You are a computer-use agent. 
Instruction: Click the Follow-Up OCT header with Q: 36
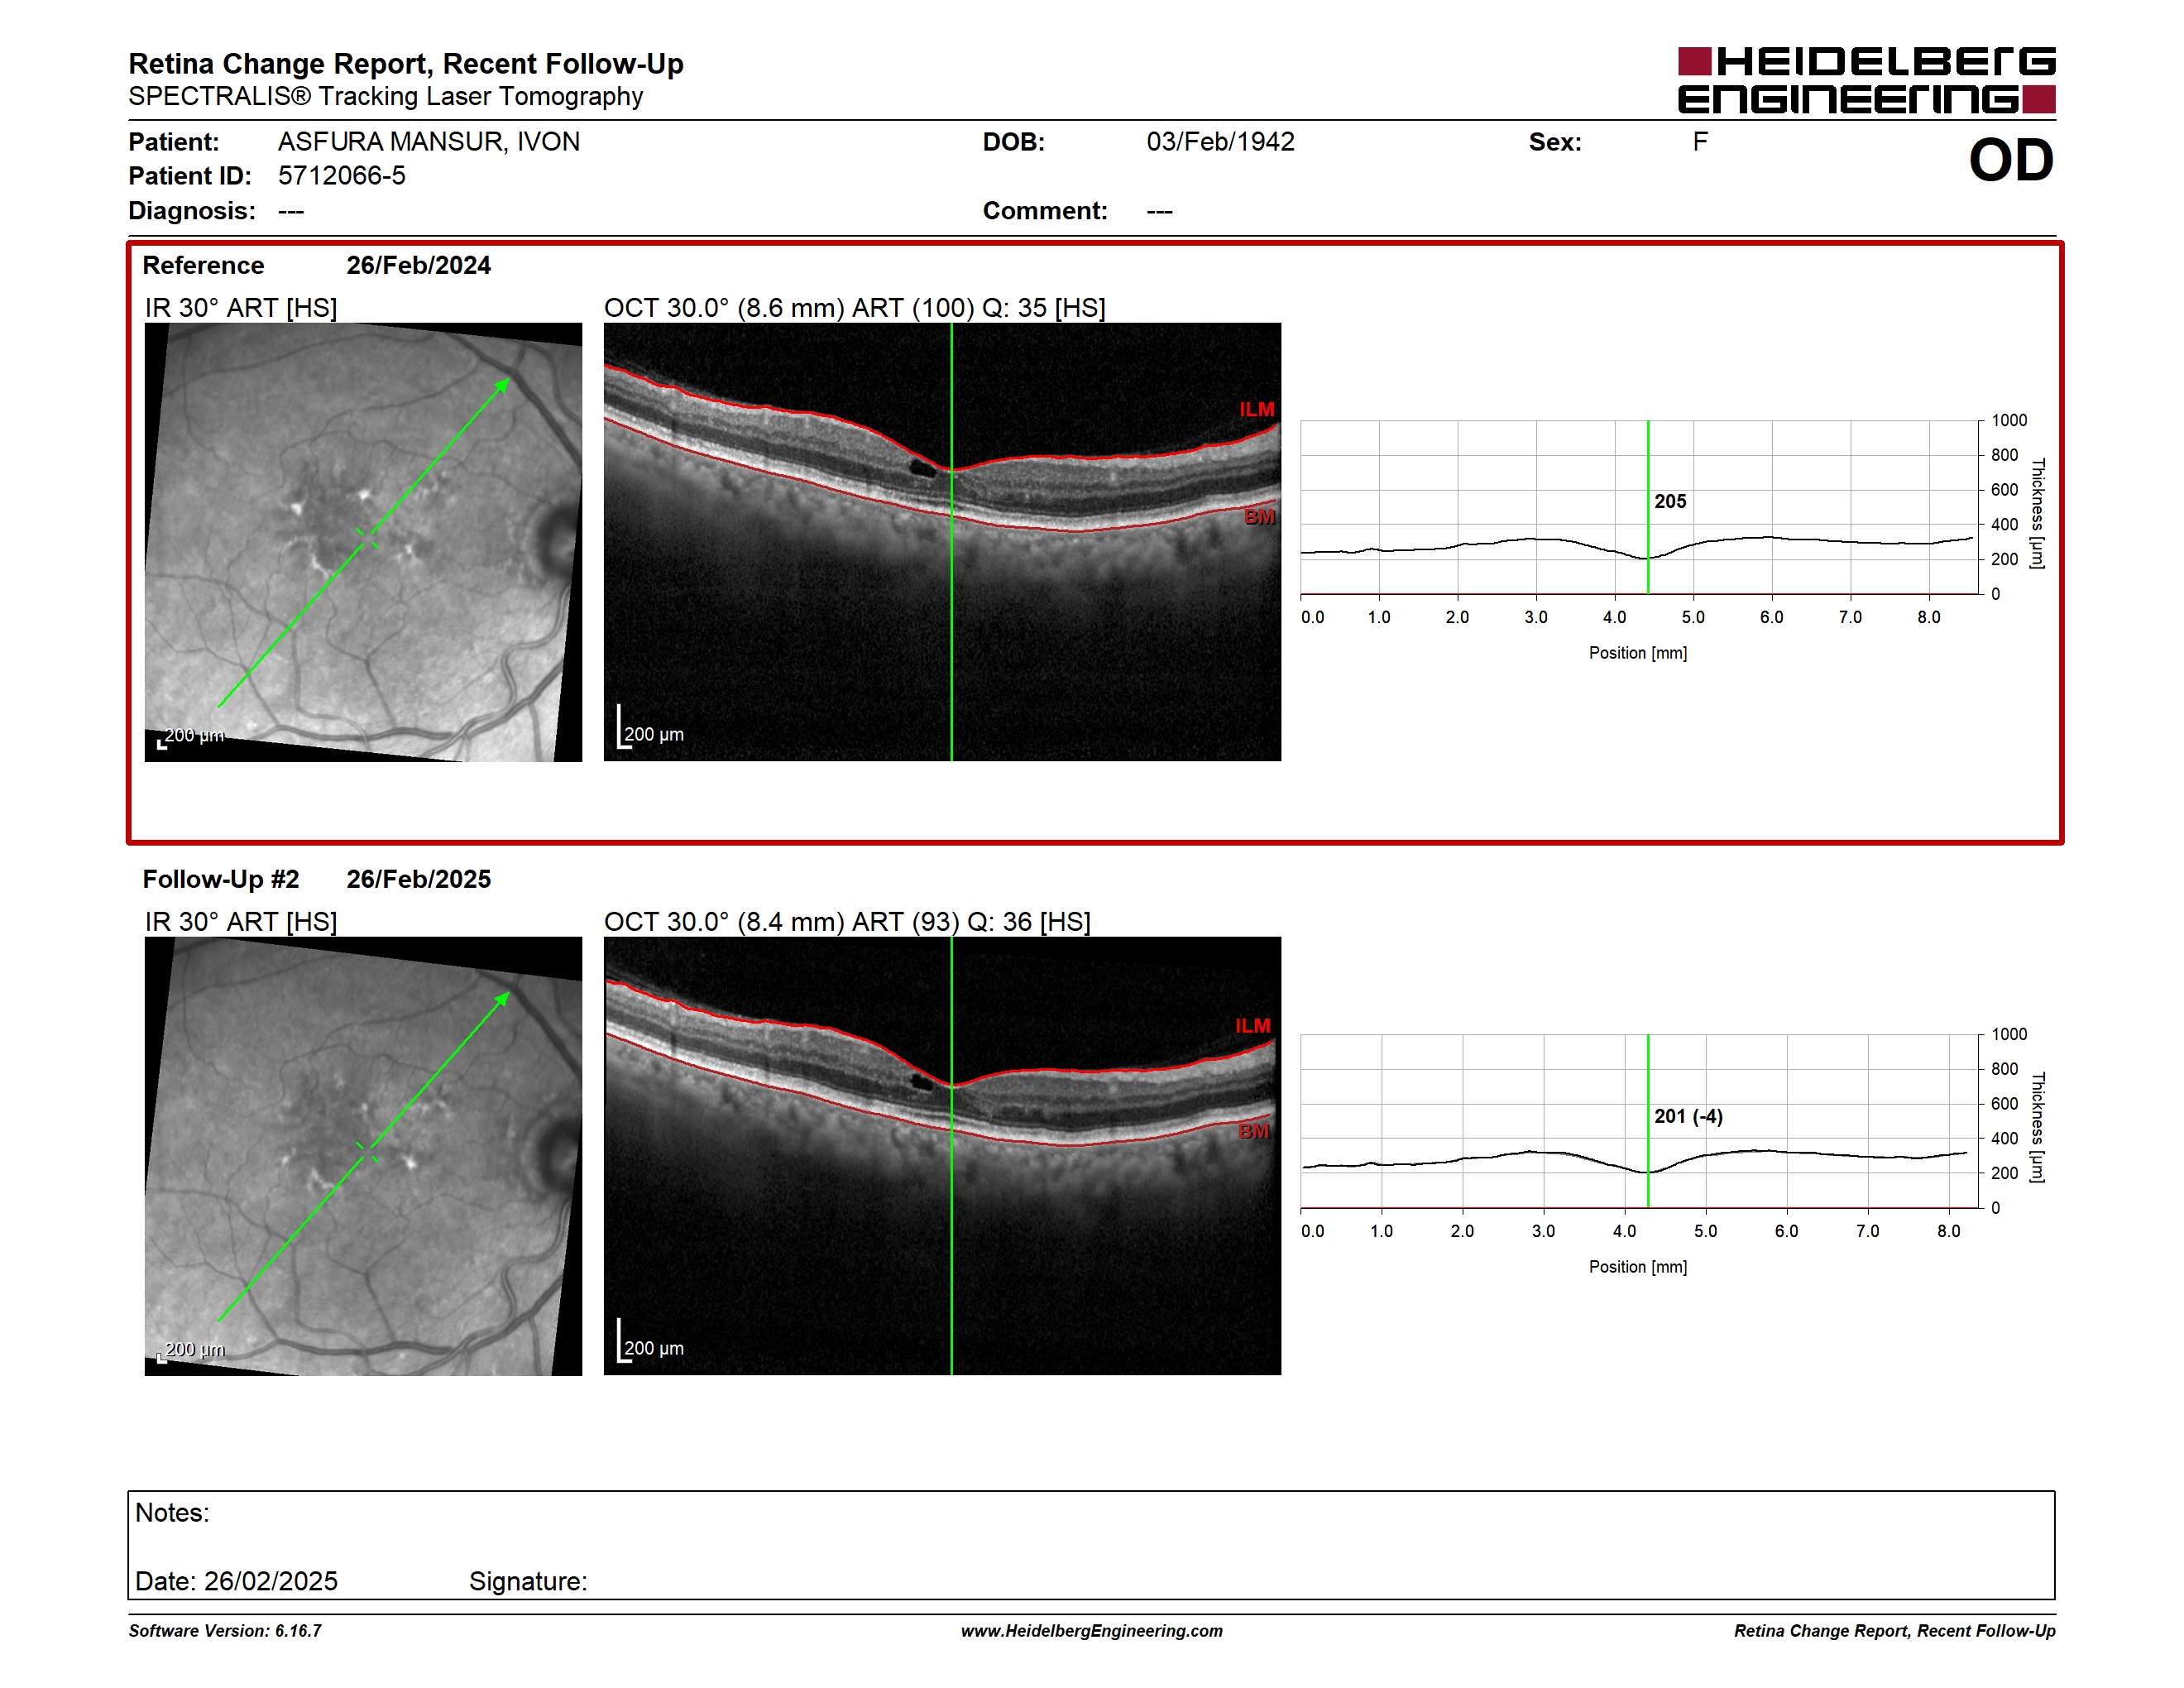click(847, 922)
